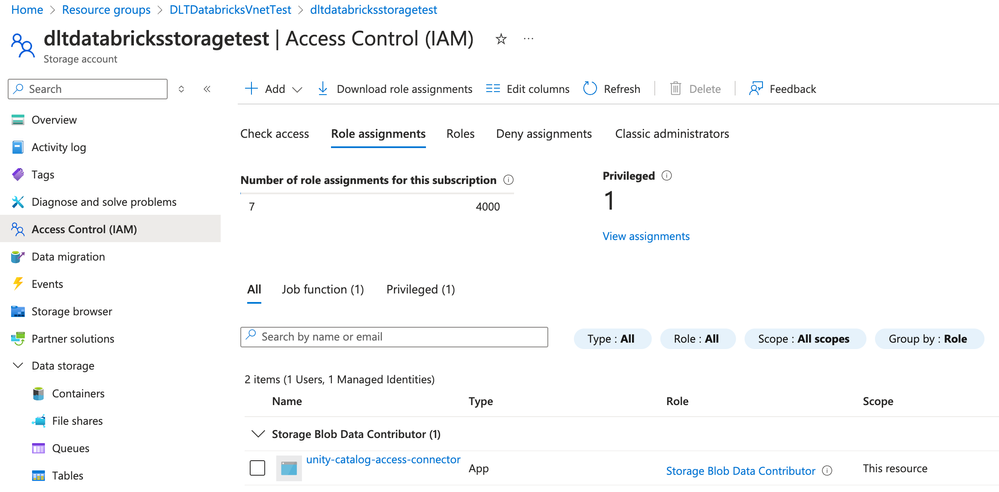Image resolution: width=999 pixels, height=492 pixels.
Task: Click info icon next to Privileged
Action: point(666,176)
